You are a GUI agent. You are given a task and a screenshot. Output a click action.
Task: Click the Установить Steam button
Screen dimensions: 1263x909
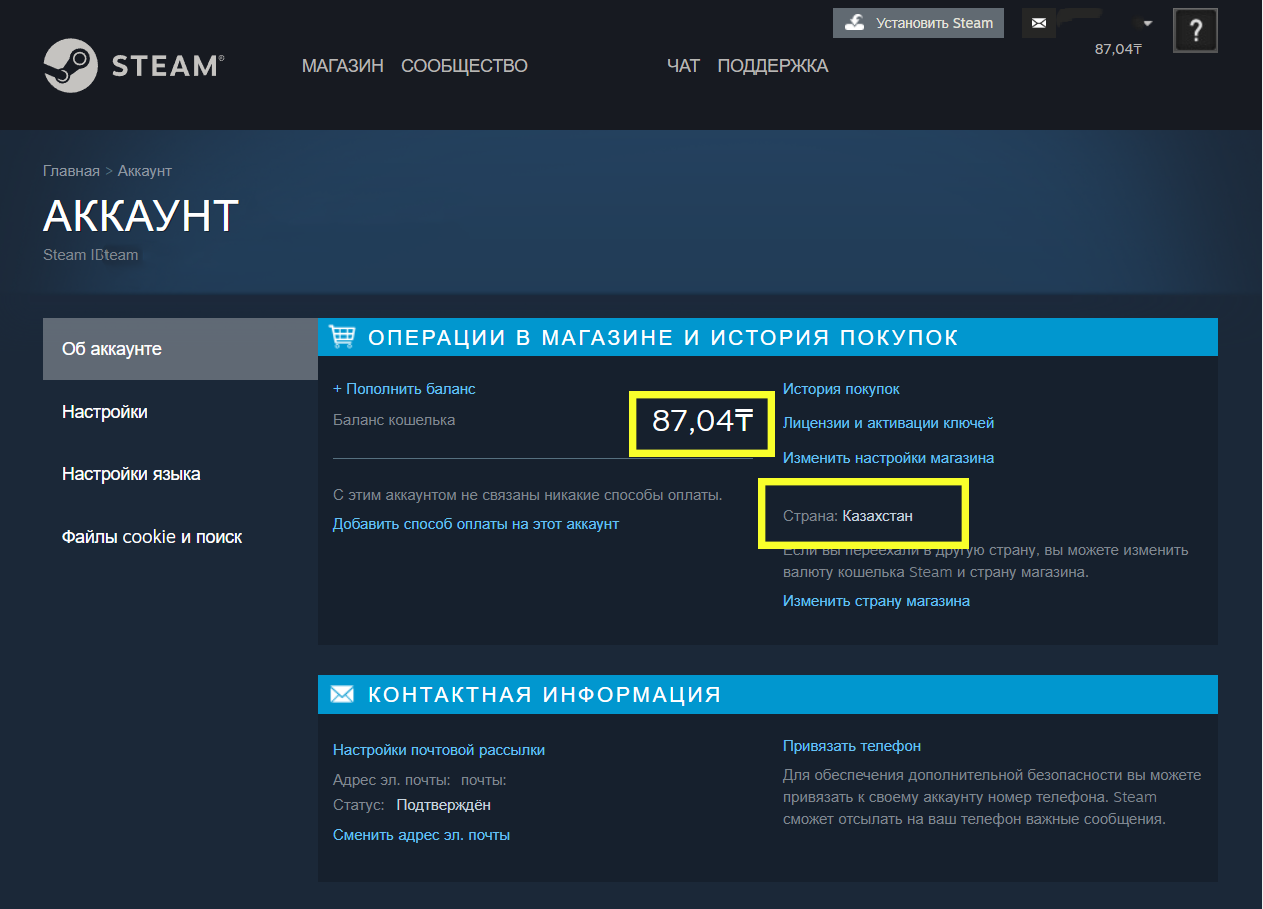click(918, 23)
